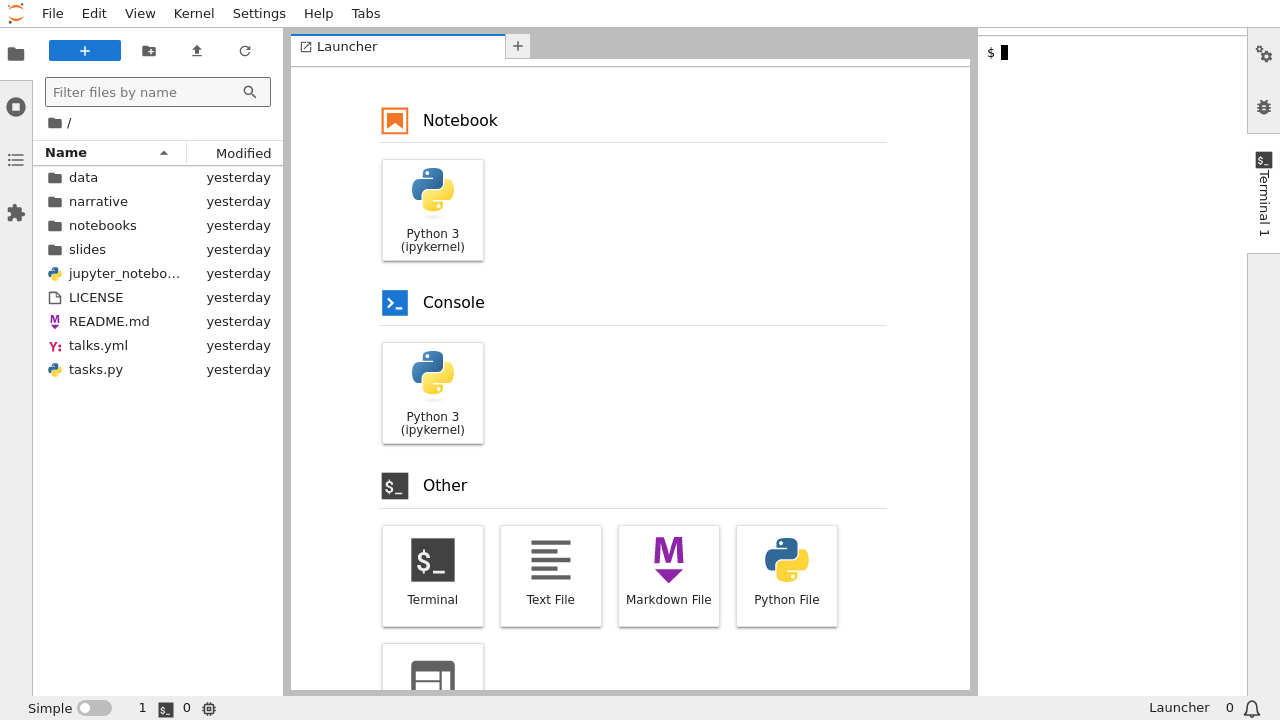
Task: Show the Table of Contents panel
Action: pos(16,160)
